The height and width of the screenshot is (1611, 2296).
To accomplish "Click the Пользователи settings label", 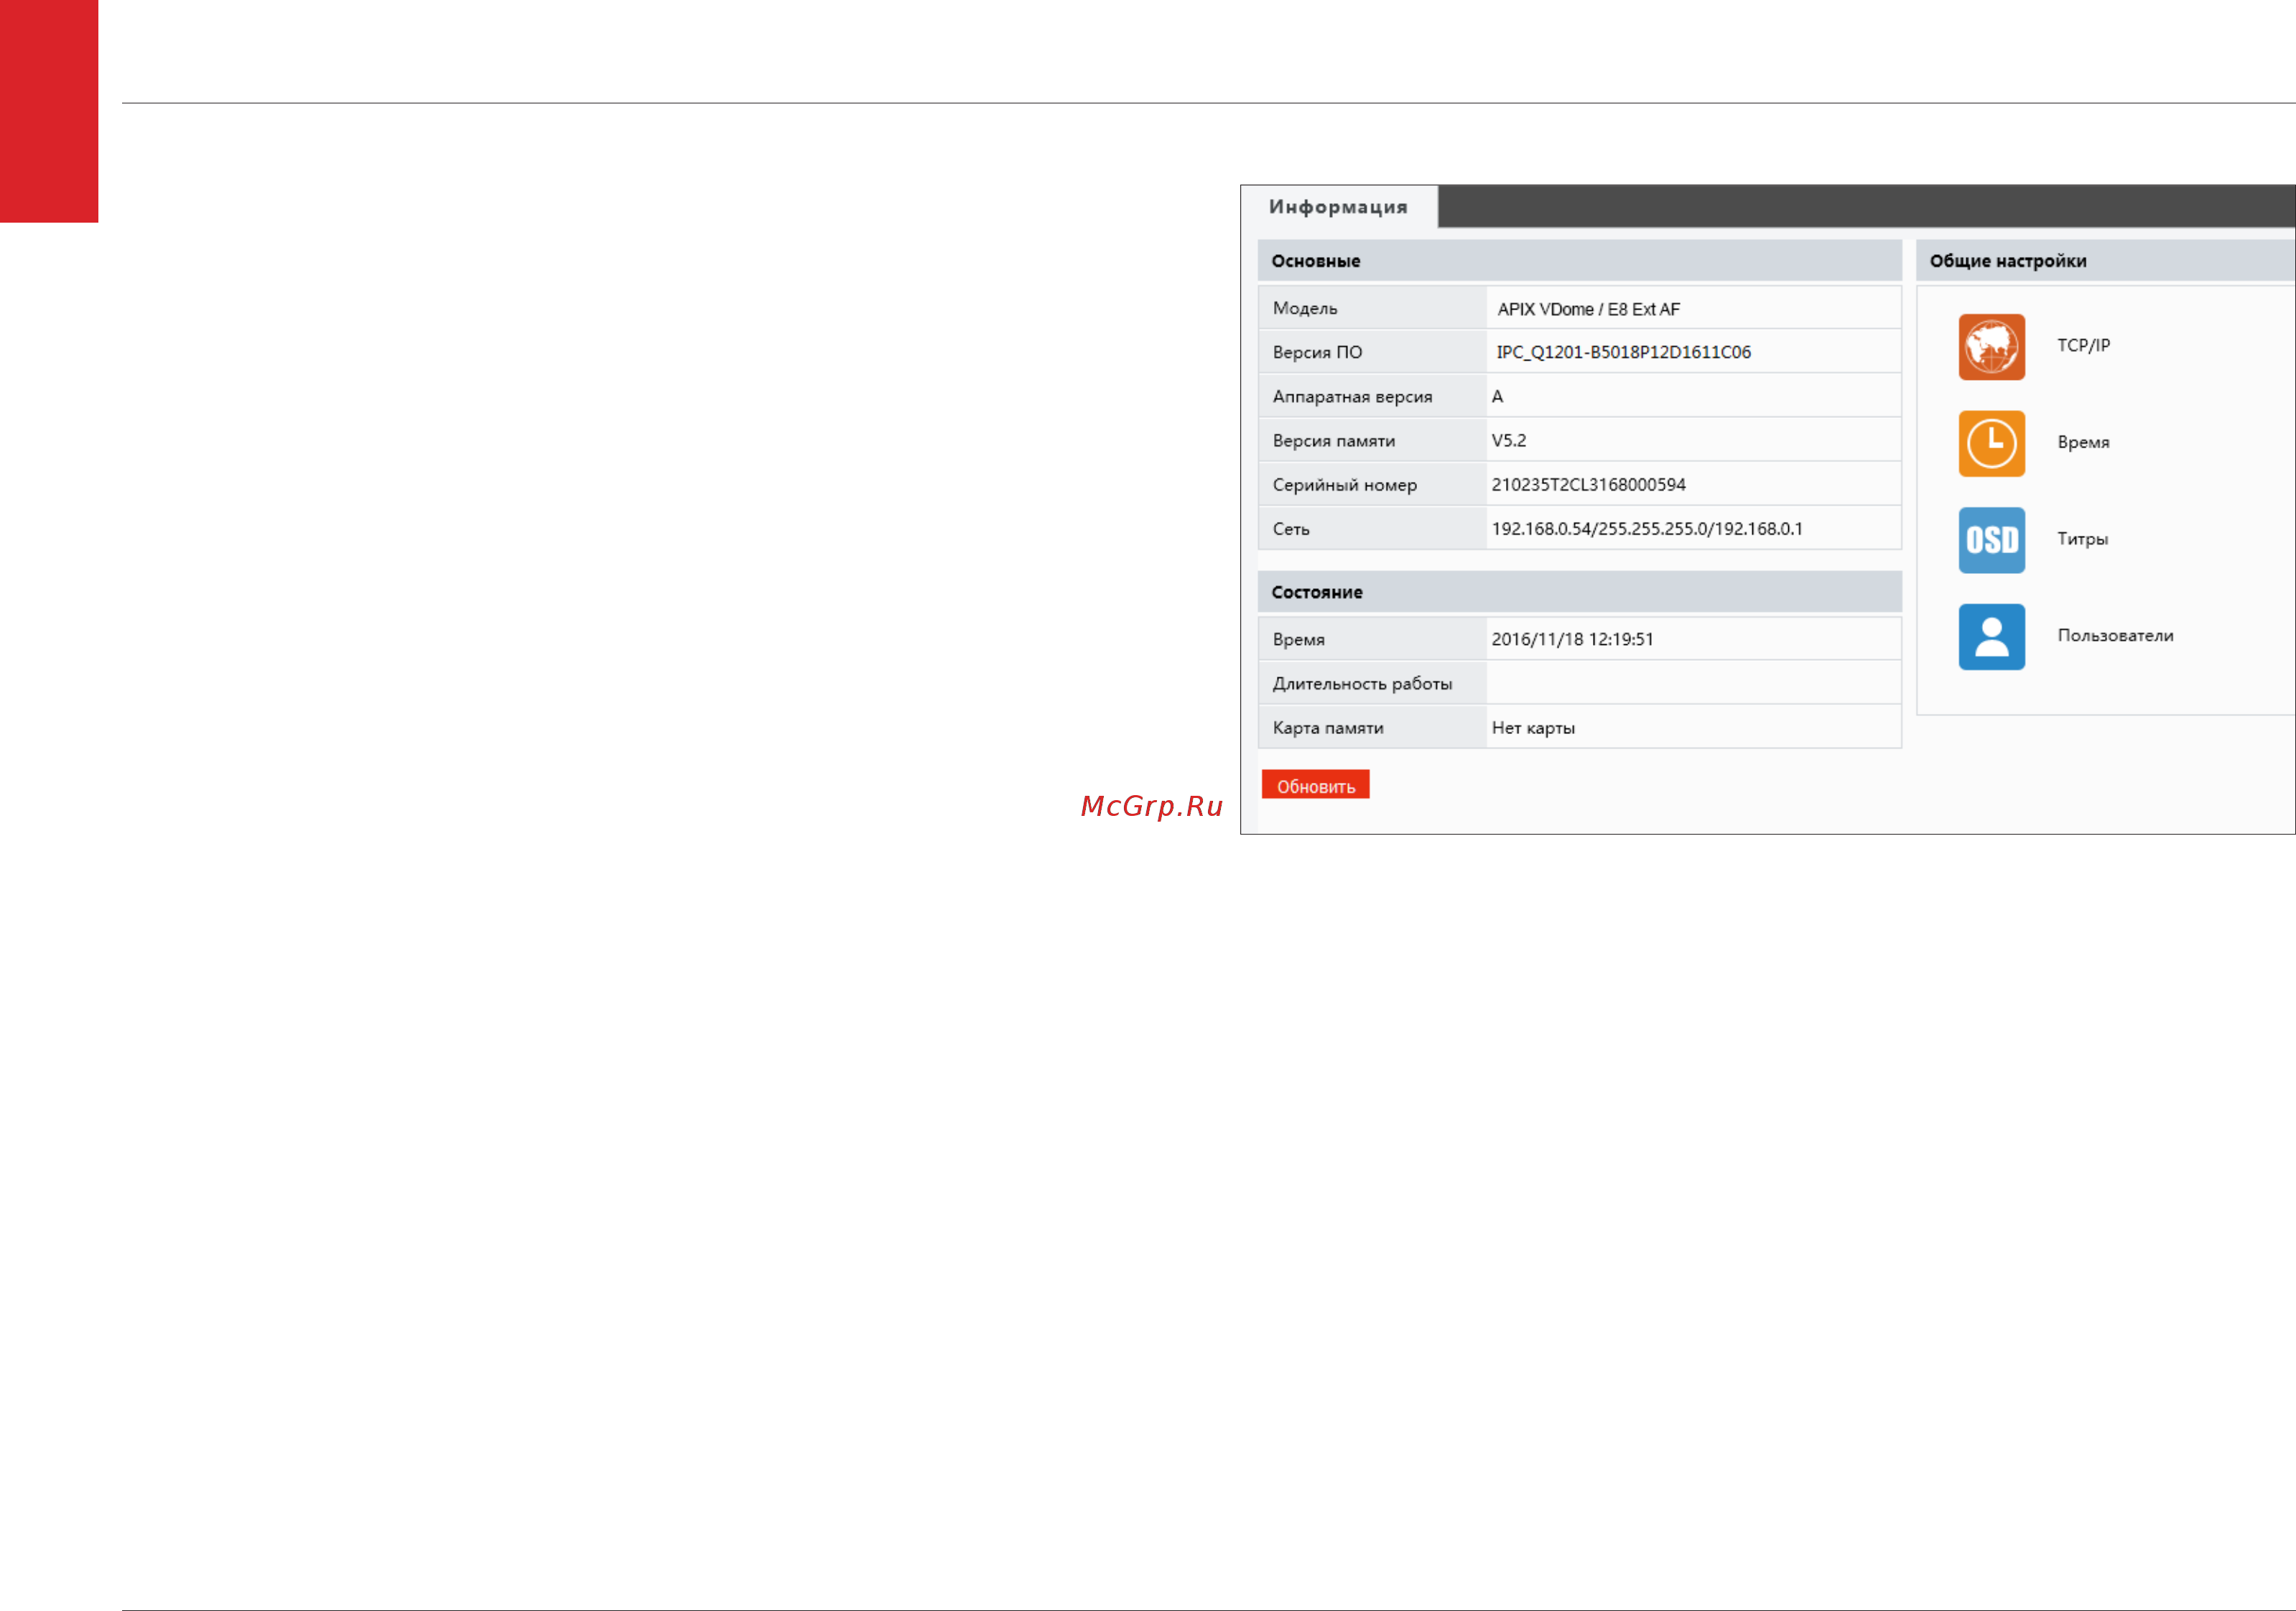I will click(x=2115, y=635).
